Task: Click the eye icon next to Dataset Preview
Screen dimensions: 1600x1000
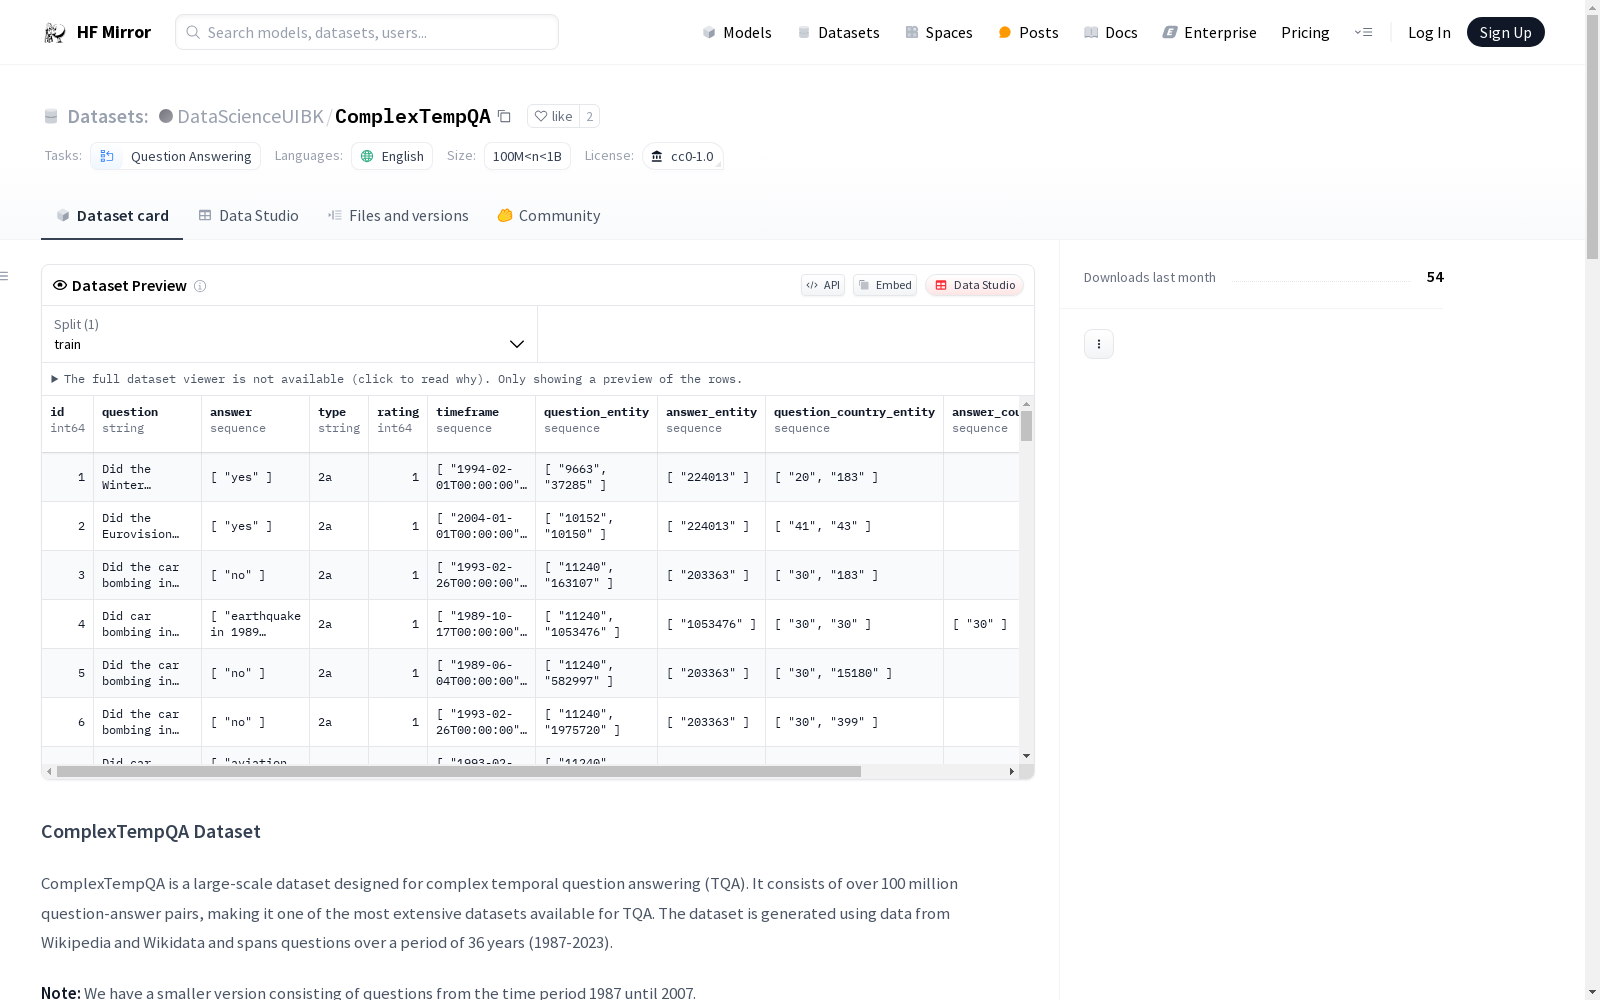Action: [x=60, y=285]
